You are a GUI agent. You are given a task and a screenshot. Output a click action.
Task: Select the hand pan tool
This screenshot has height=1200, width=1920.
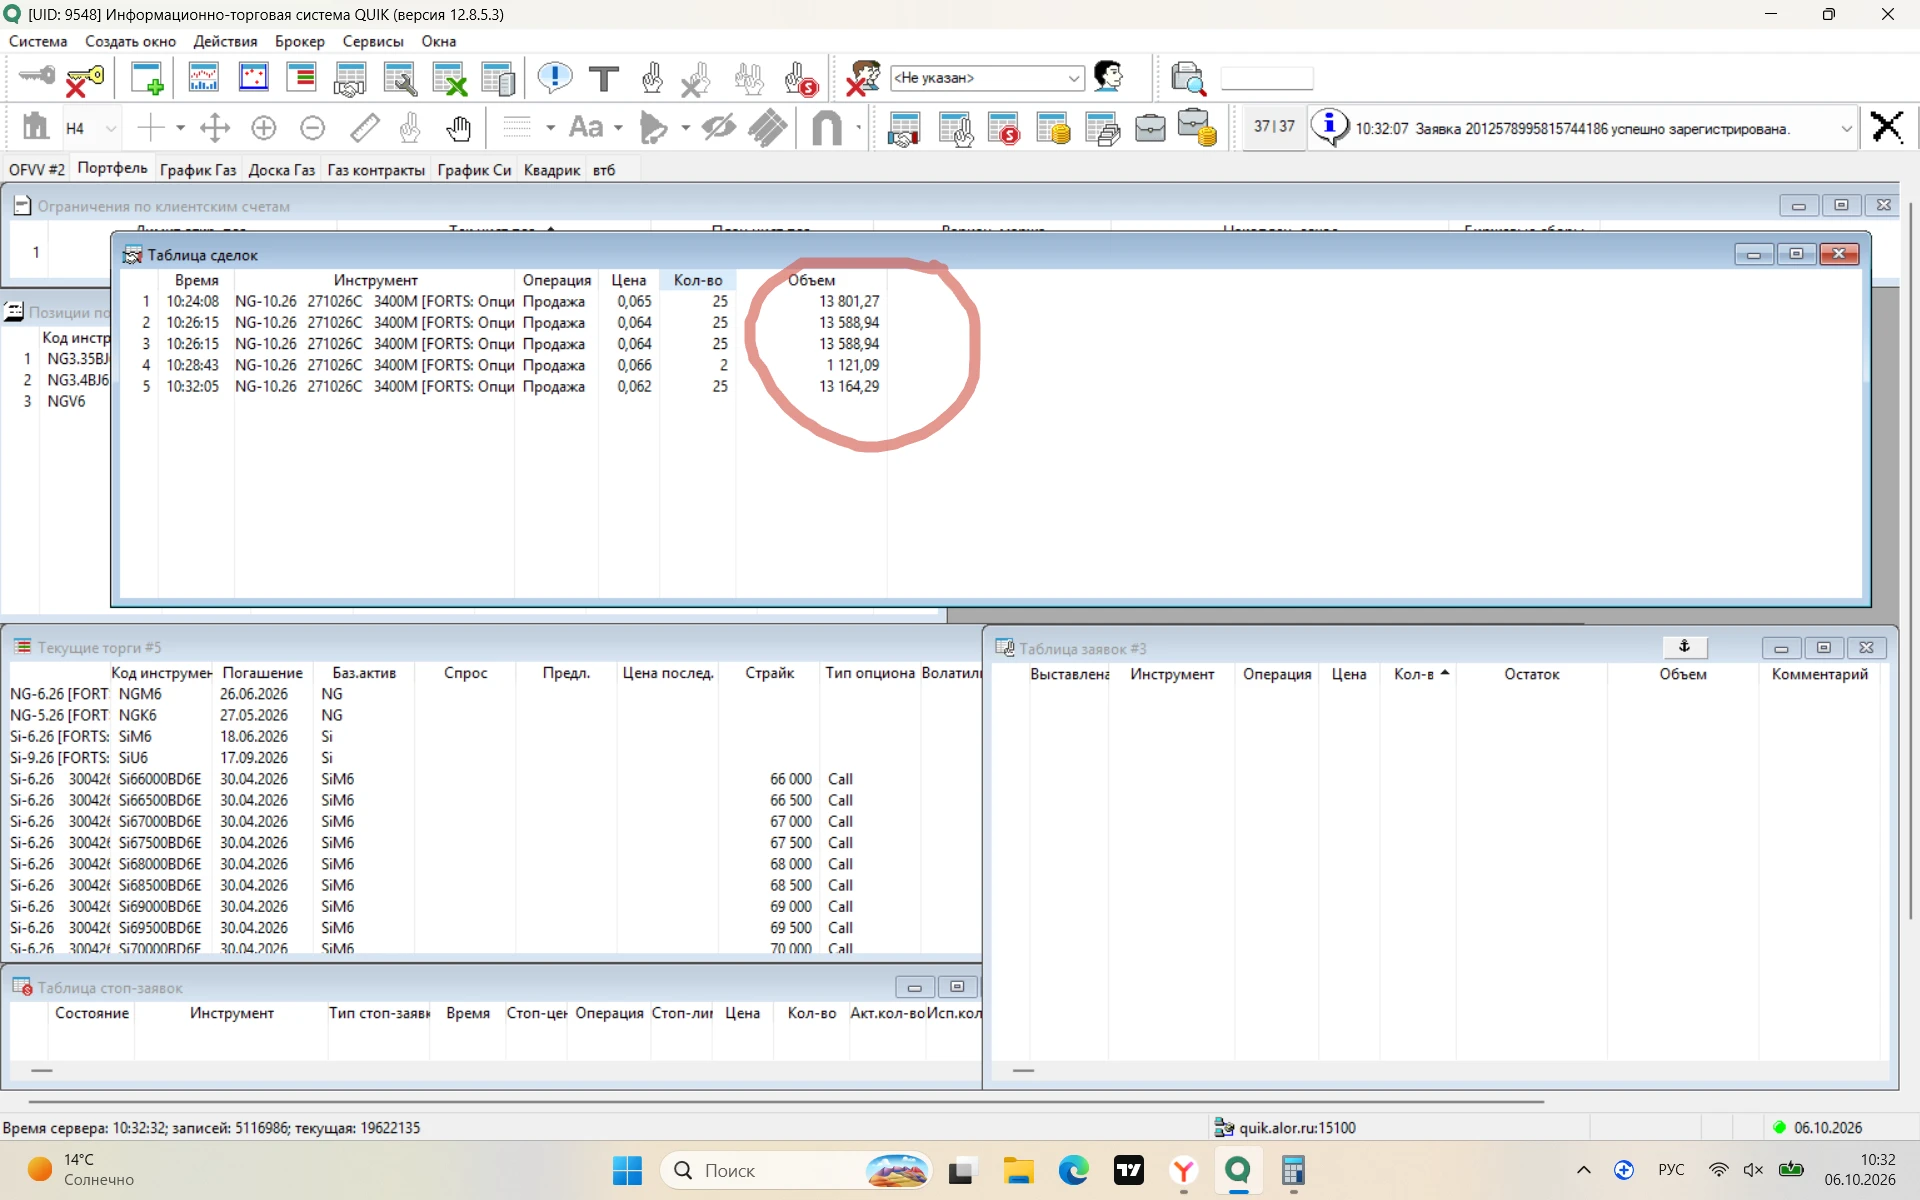point(459,128)
